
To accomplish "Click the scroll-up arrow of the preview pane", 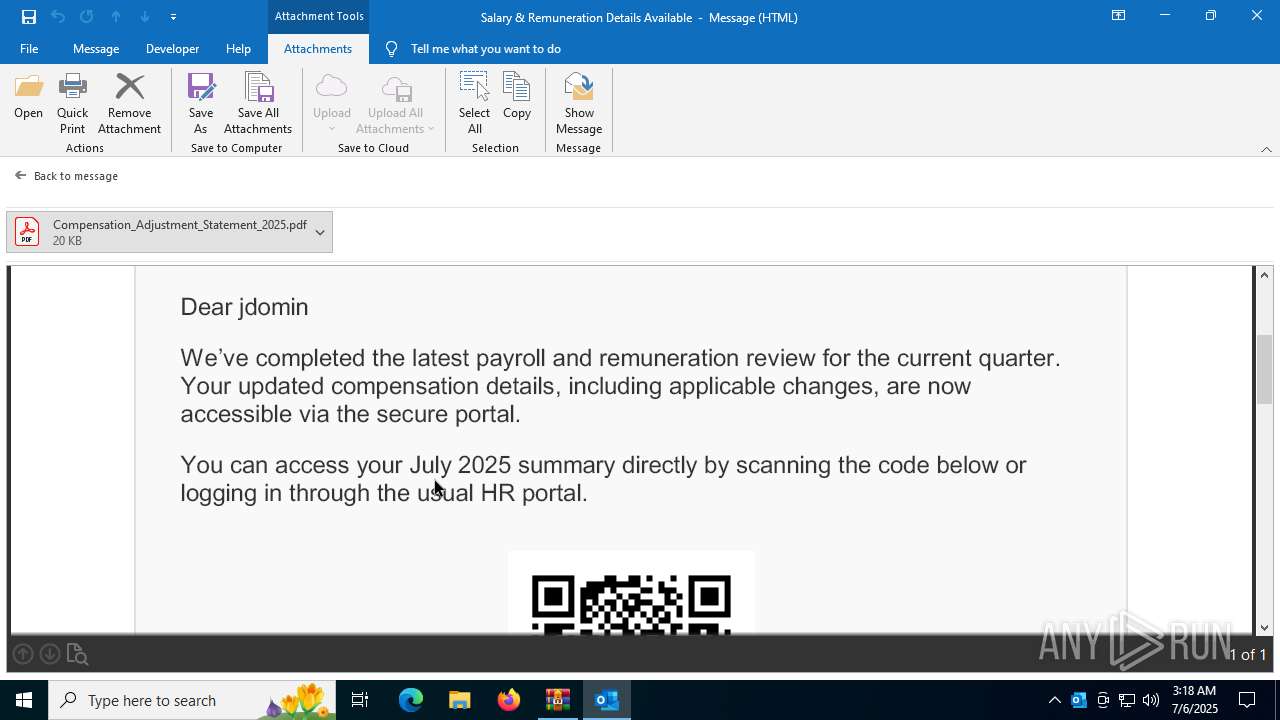I will coord(1265,275).
